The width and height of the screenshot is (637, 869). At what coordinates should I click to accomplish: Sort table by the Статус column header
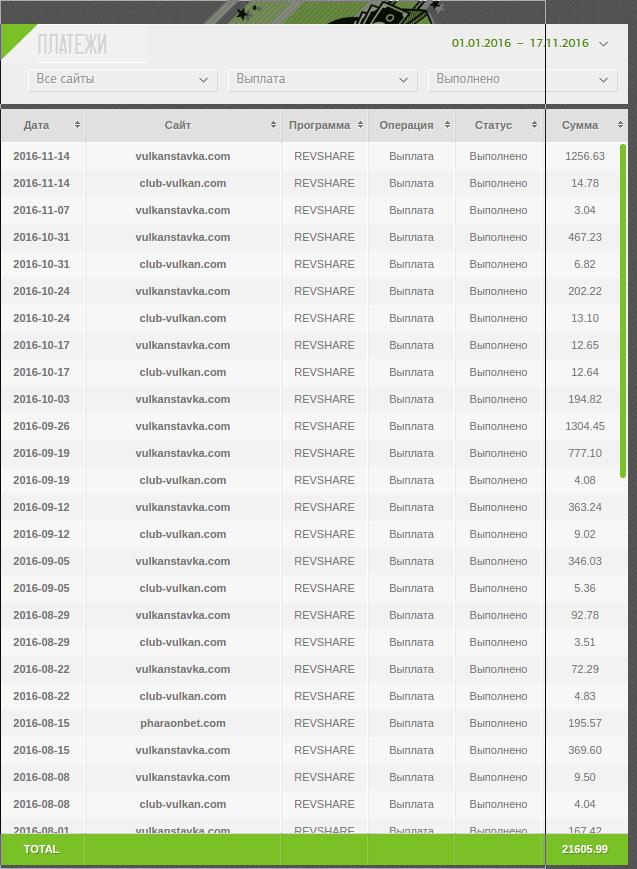tap(498, 125)
